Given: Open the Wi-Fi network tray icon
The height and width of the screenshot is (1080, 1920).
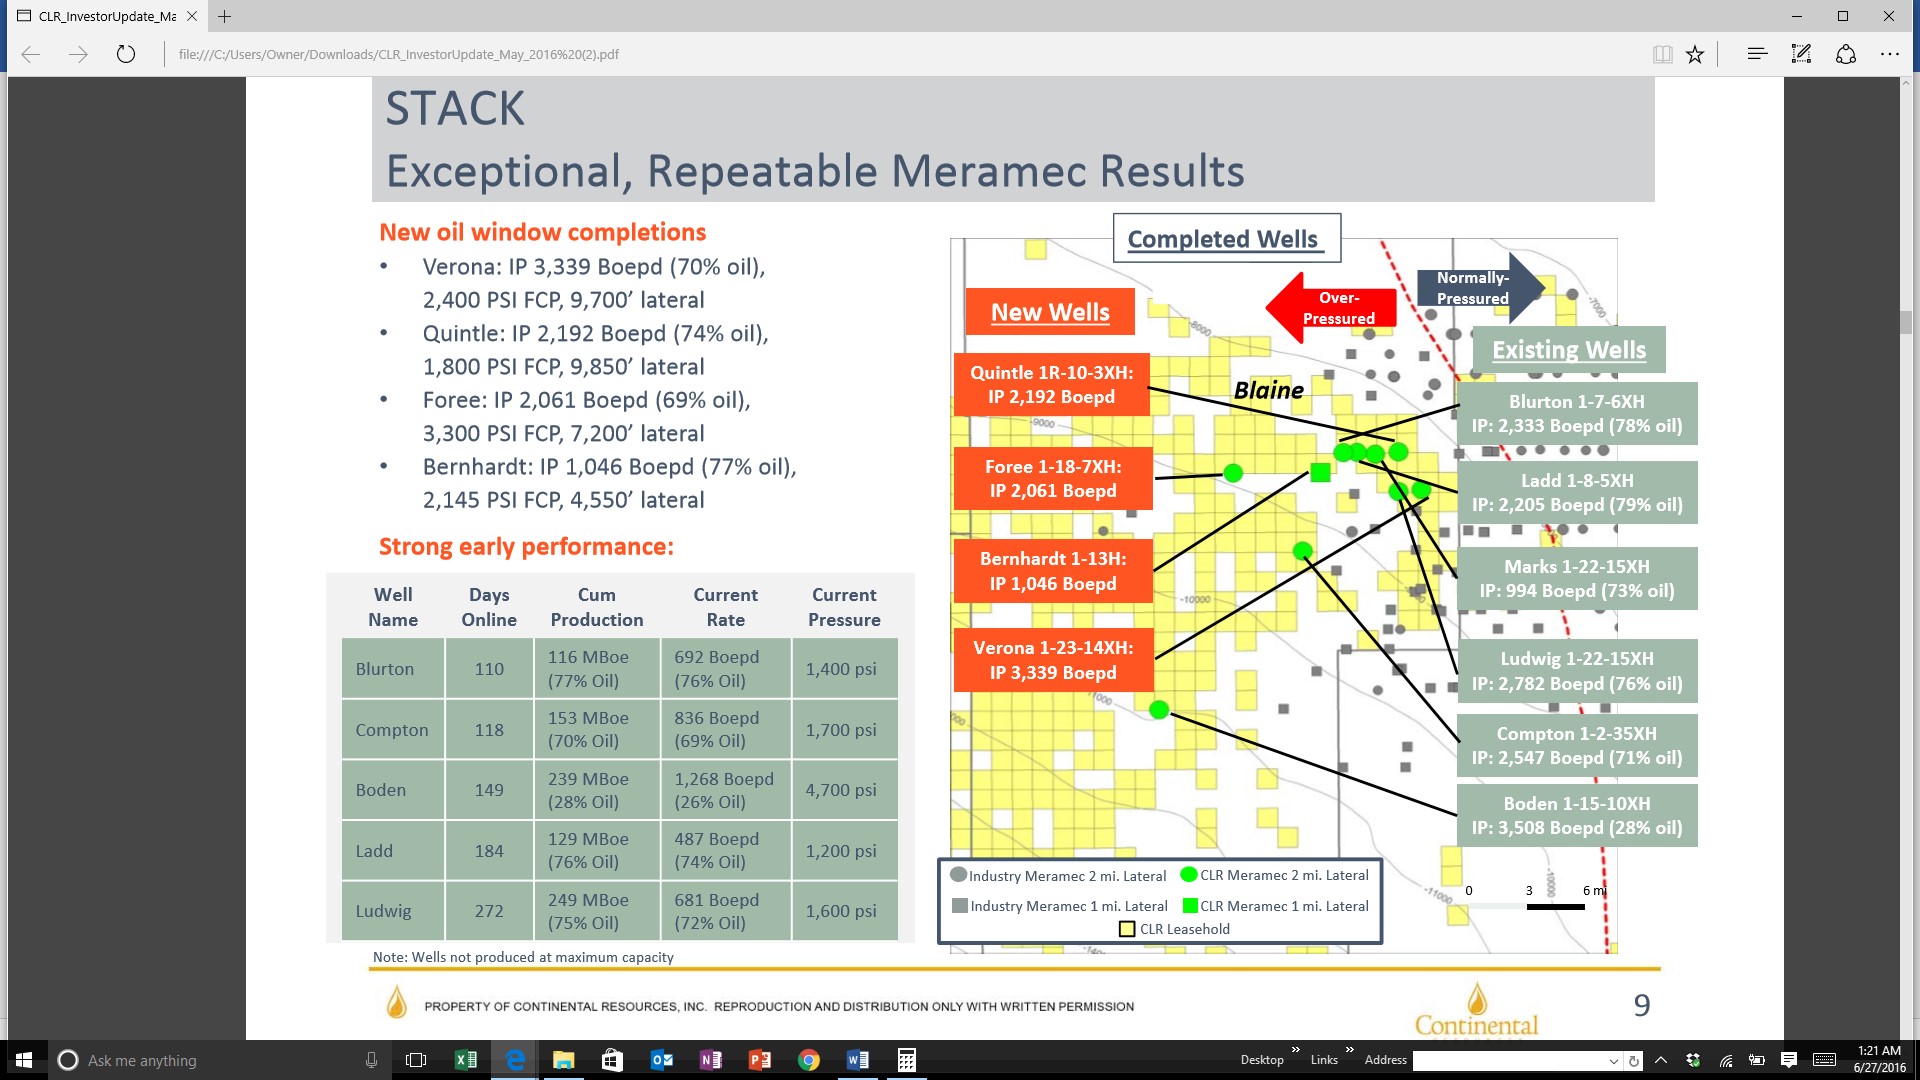Looking at the screenshot, I should pyautogui.click(x=1726, y=1060).
